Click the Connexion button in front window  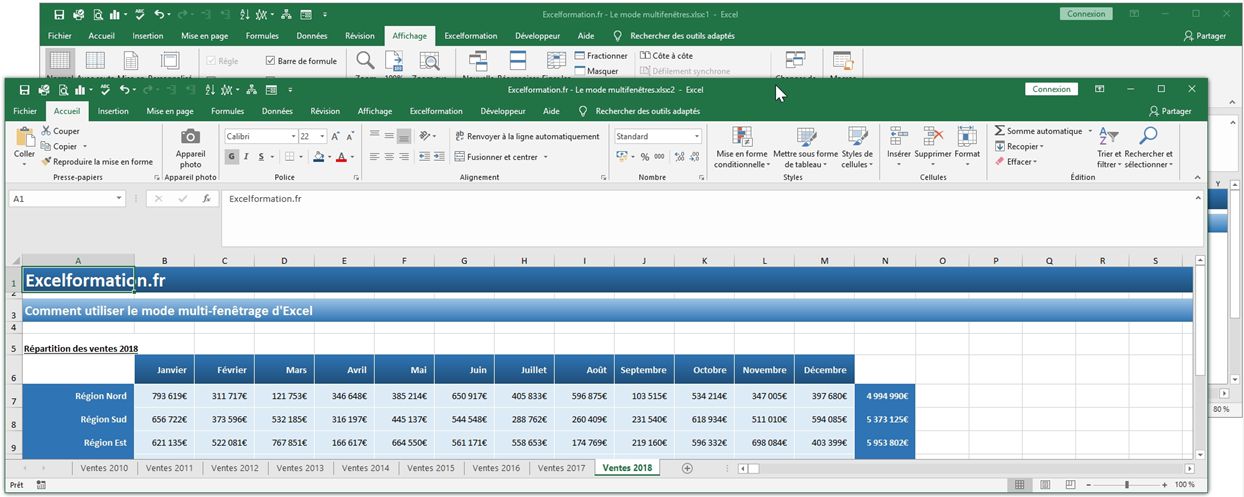click(x=1051, y=89)
